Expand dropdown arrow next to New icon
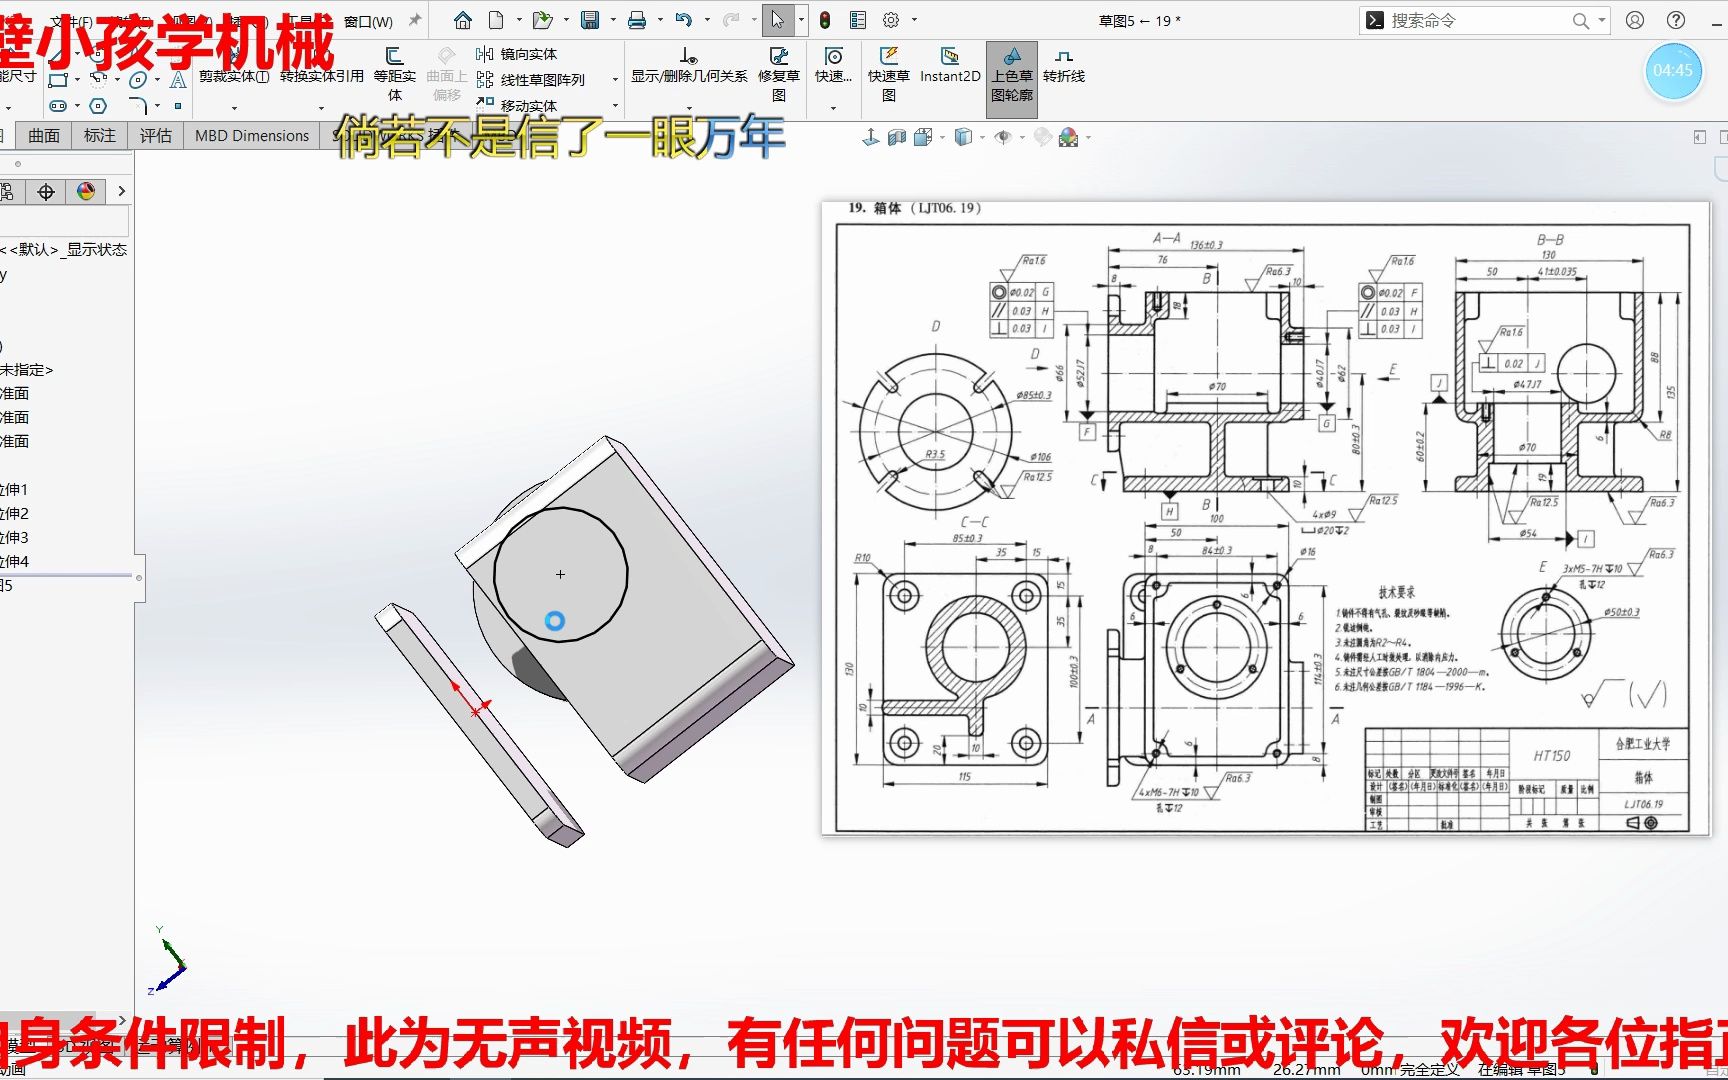 [x=518, y=20]
